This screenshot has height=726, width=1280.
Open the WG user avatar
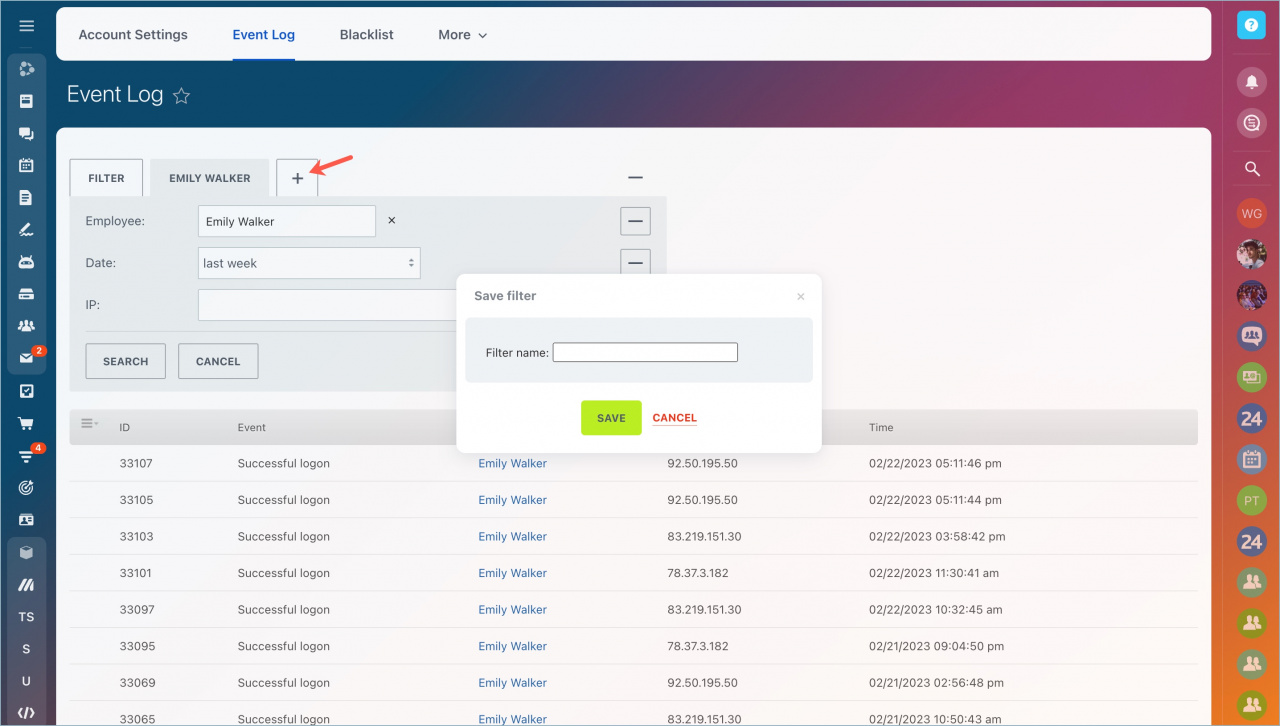click(x=1251, y=213)
